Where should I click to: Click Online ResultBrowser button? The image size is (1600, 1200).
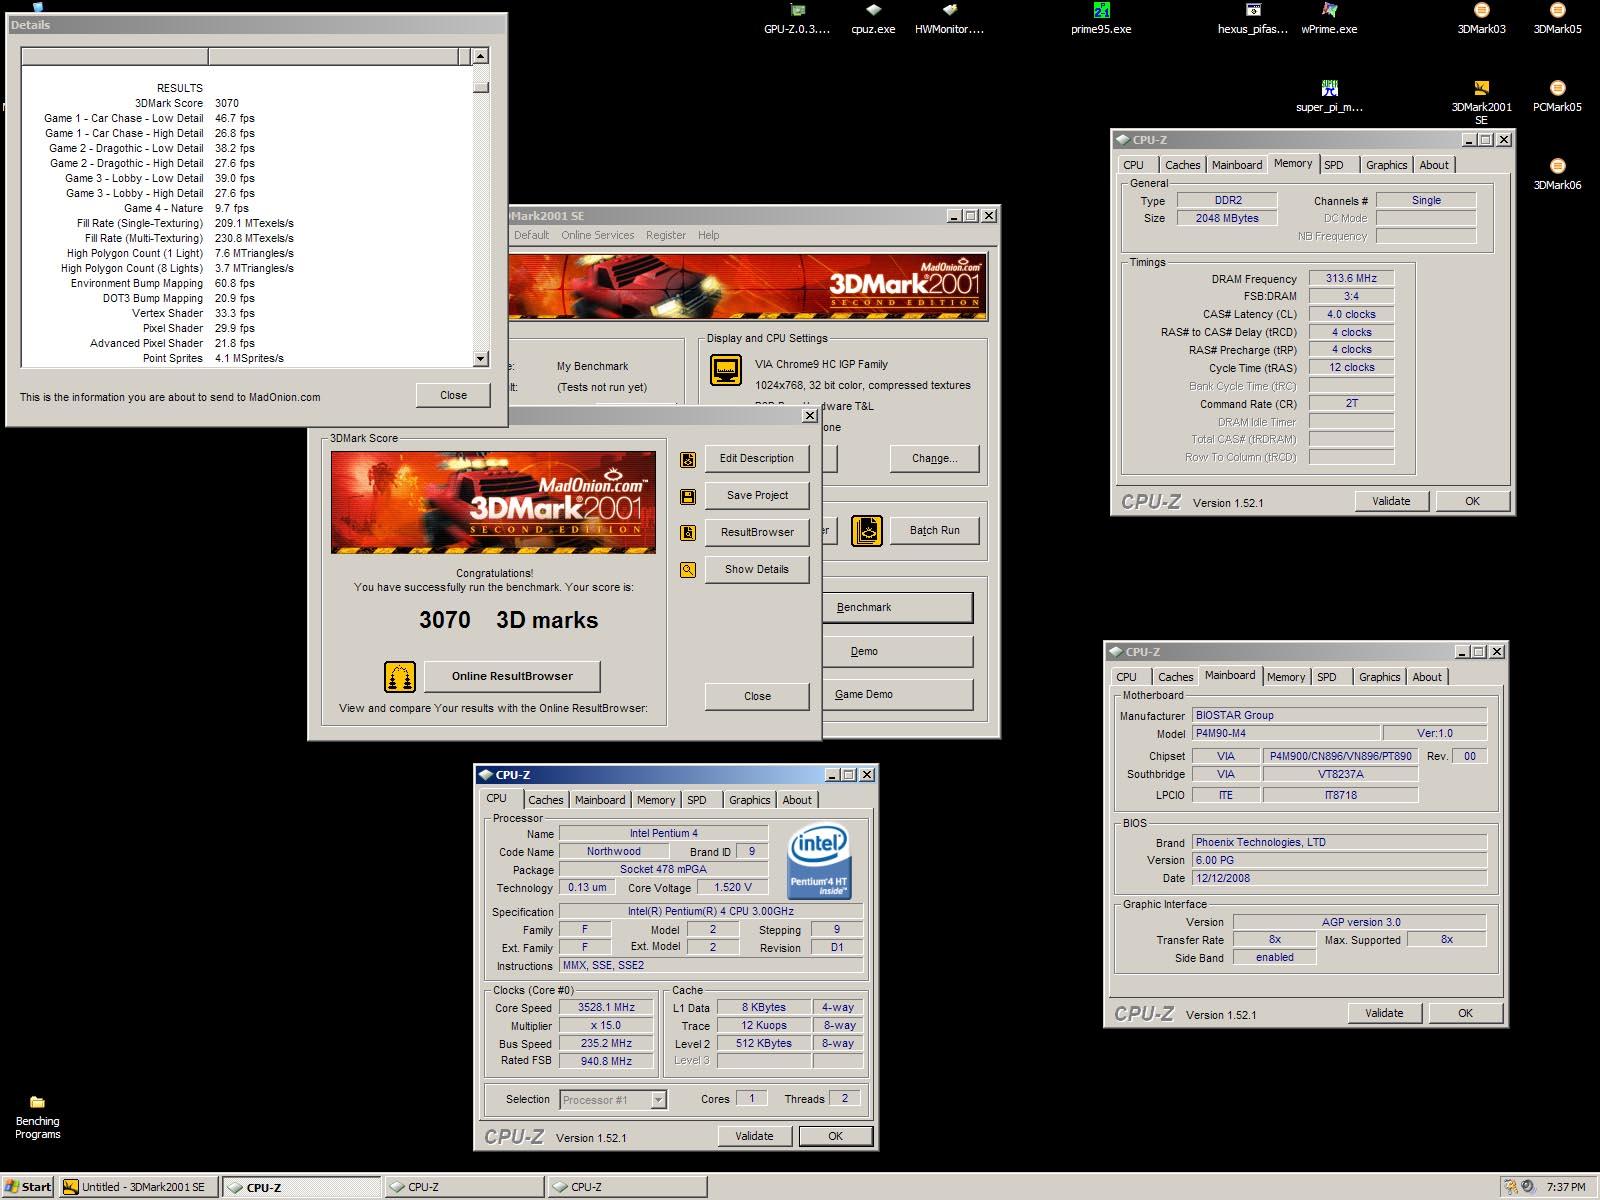(512, 676)
